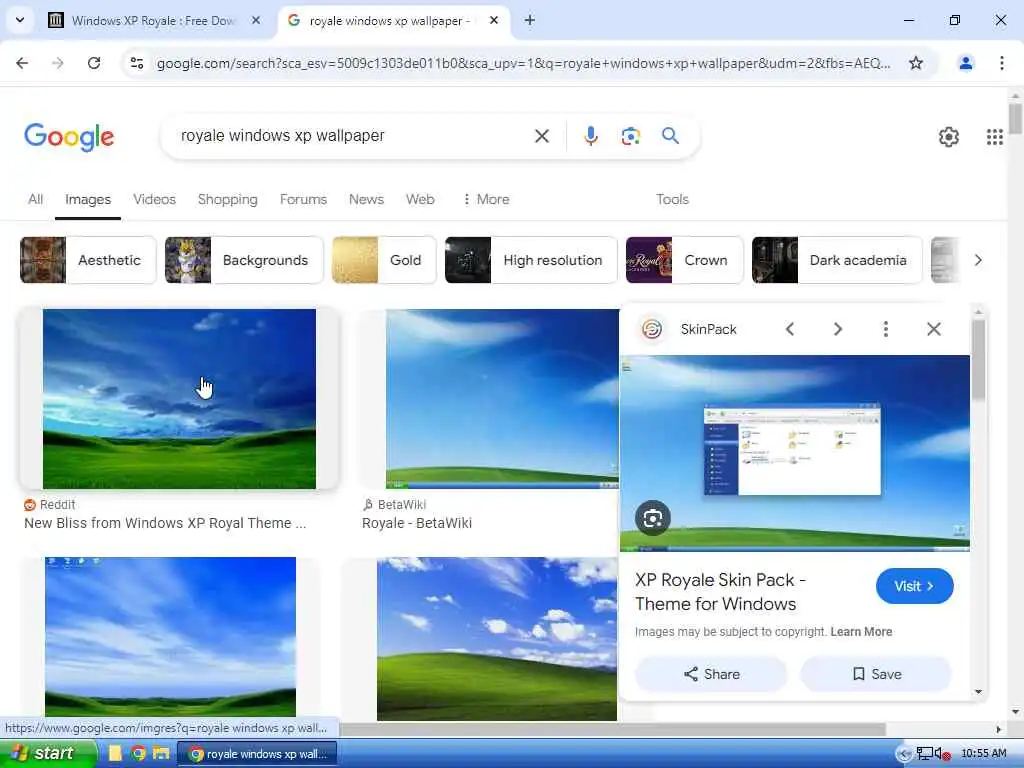Screen dimensions: 1024x768
Task: Filter images by Aesthetic chip
Action: [88, 260]
